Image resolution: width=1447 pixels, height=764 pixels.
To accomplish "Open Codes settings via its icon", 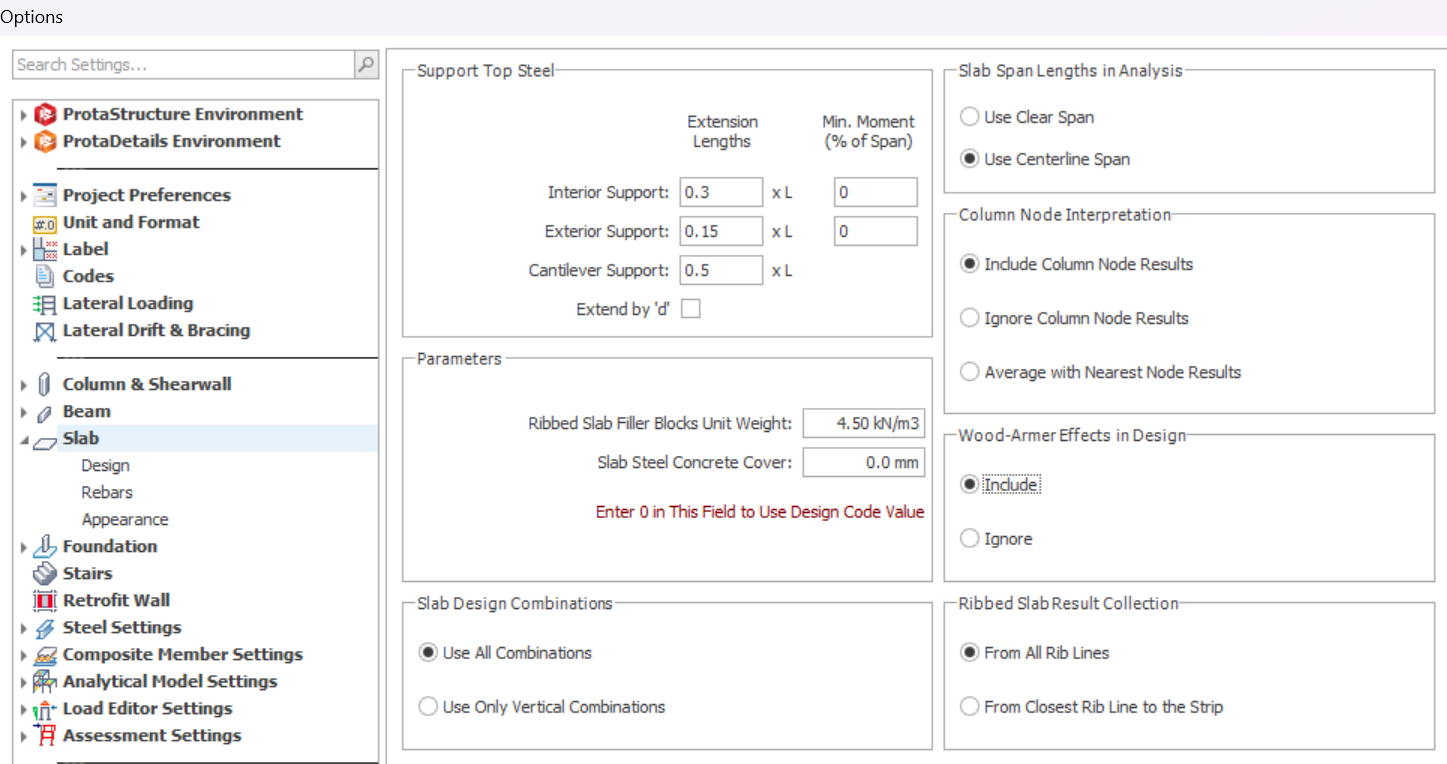I will [x=45, y=277].
